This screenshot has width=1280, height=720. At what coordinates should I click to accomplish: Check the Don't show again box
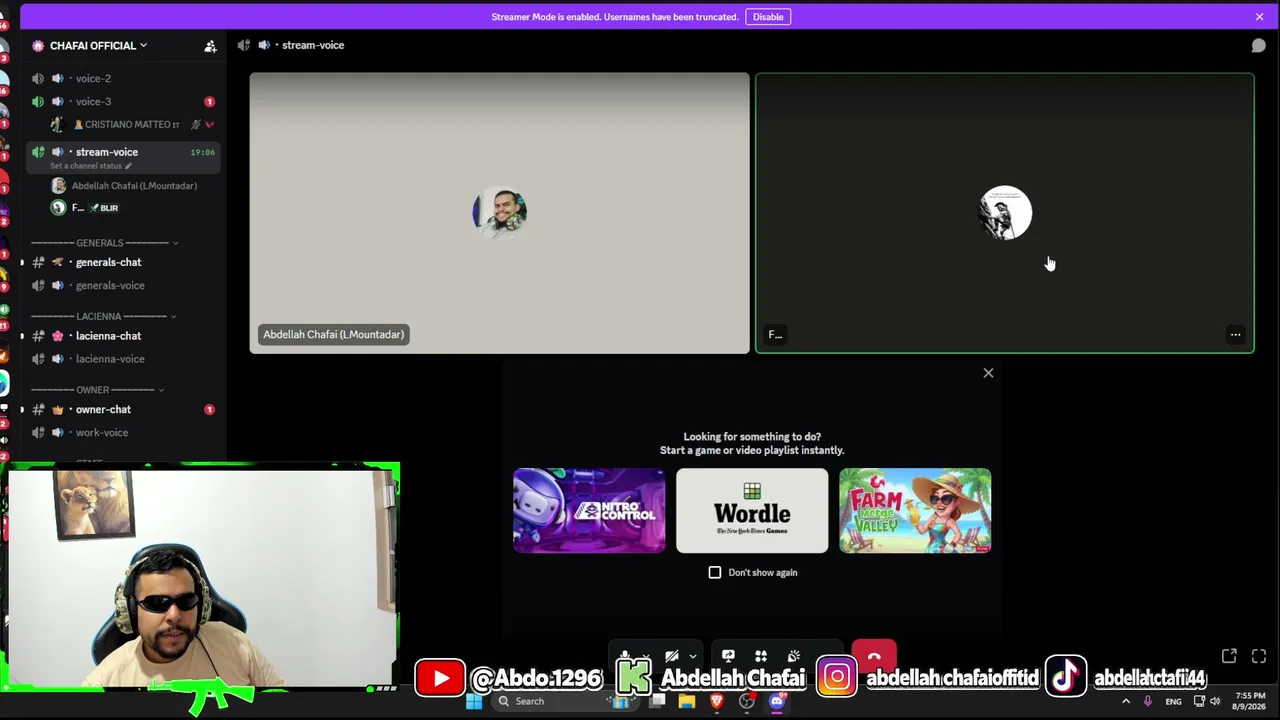tap(715, 572)
